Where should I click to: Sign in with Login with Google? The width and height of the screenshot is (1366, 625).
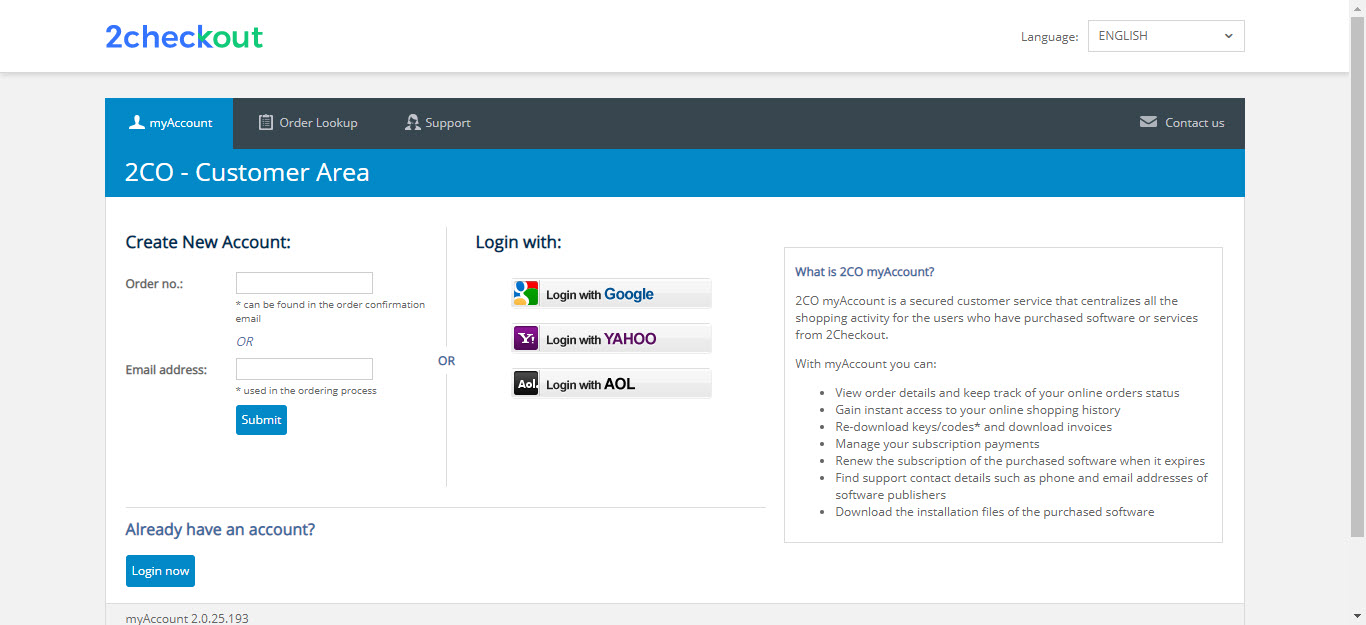(611, 294)
